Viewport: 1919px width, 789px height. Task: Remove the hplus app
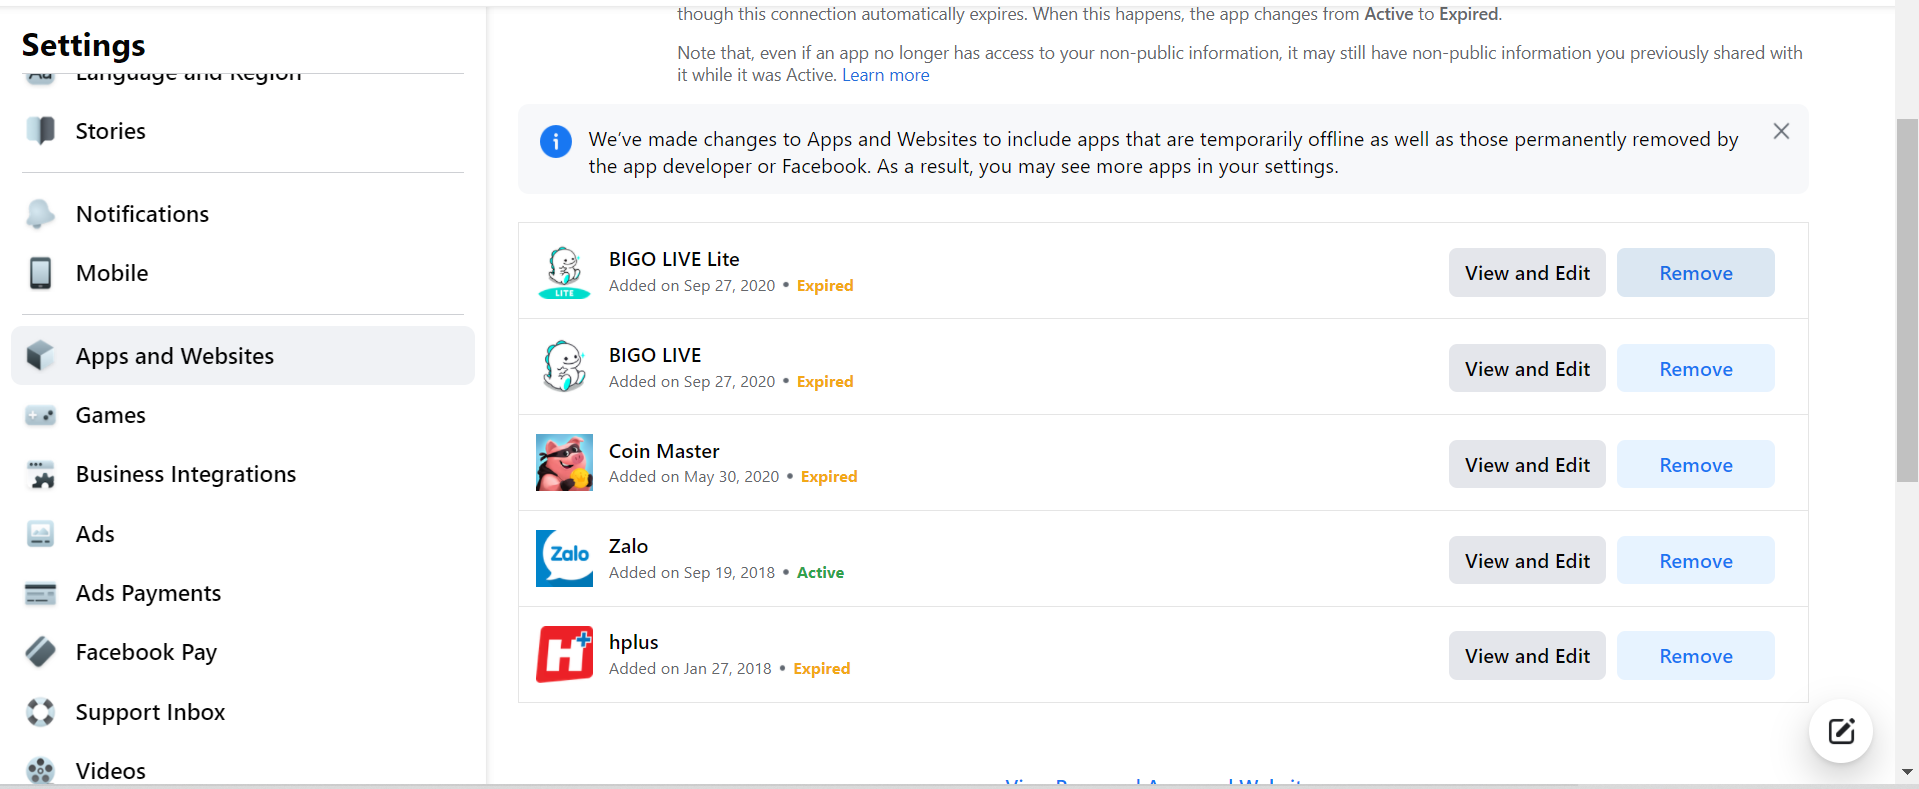pyautogui.click(x=1696, y=656)
